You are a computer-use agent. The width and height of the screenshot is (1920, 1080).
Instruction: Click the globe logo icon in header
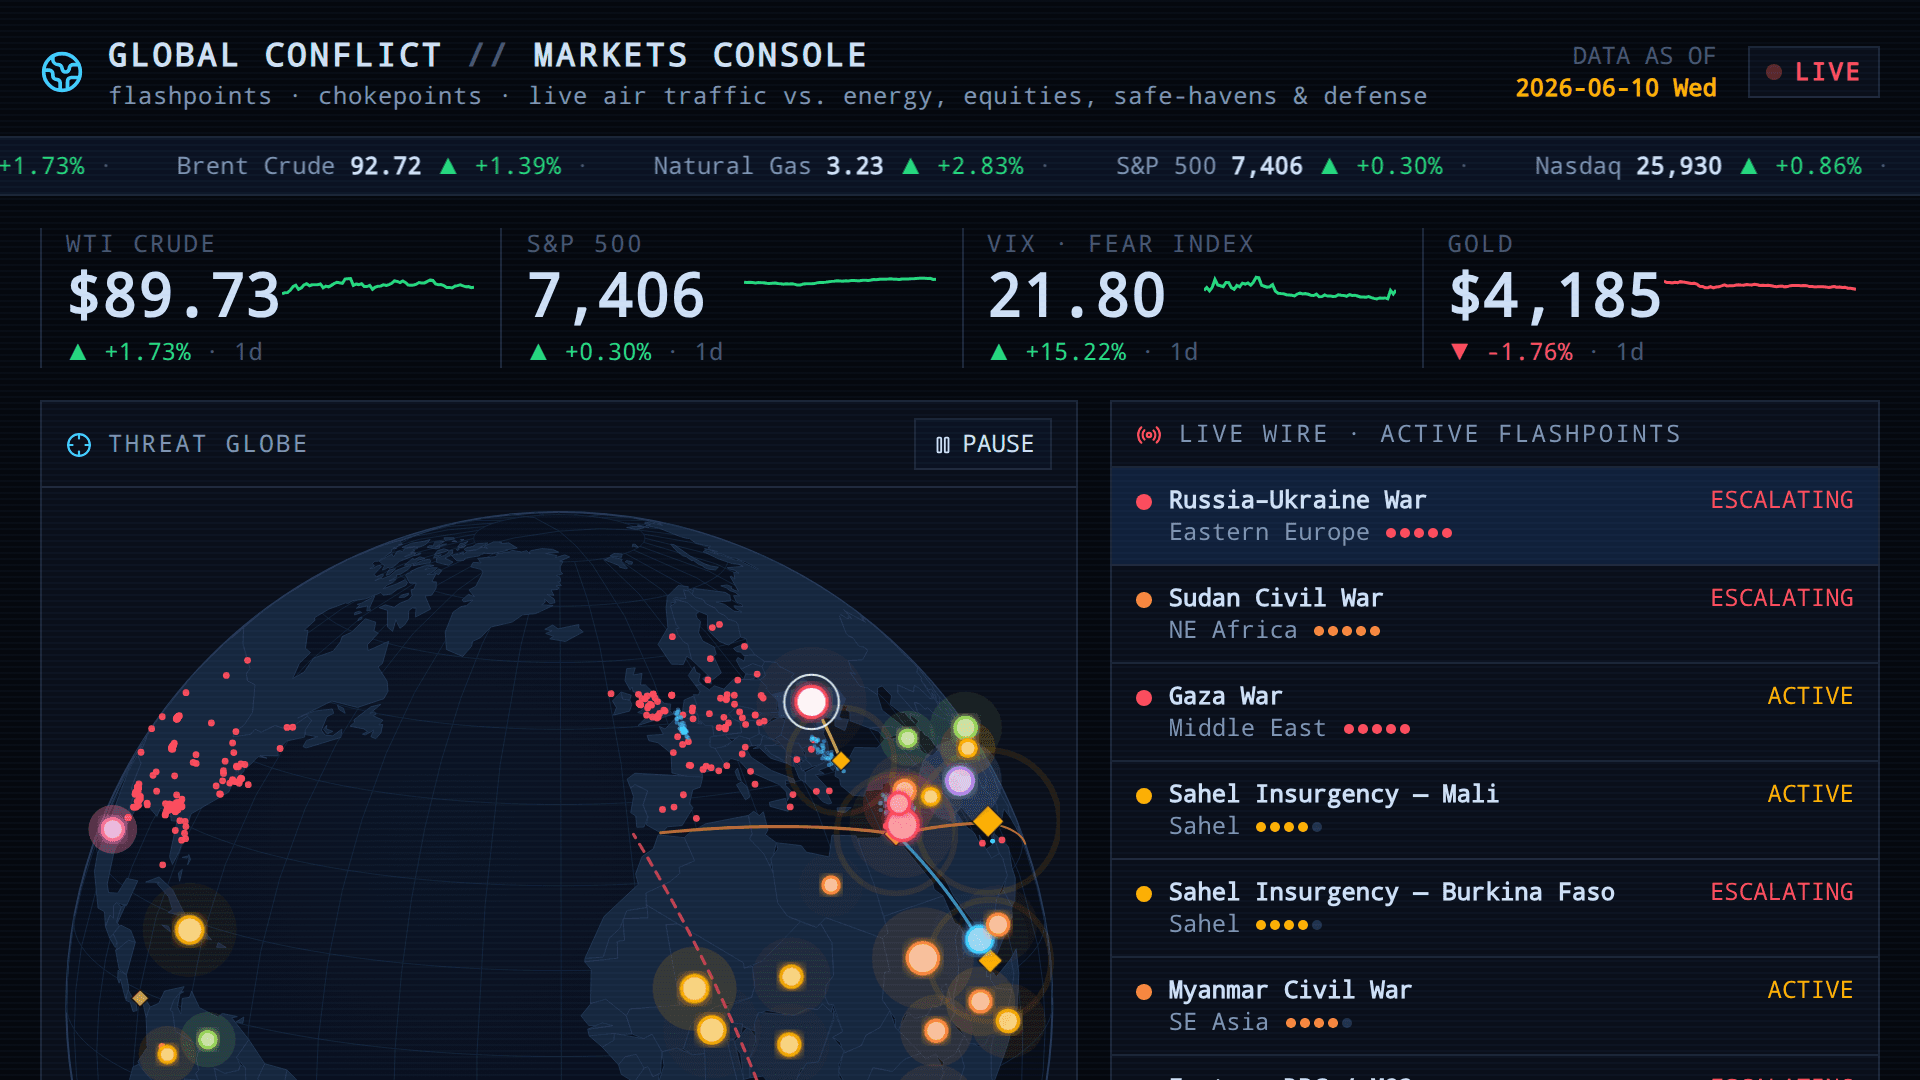click(x=62, y=72)
